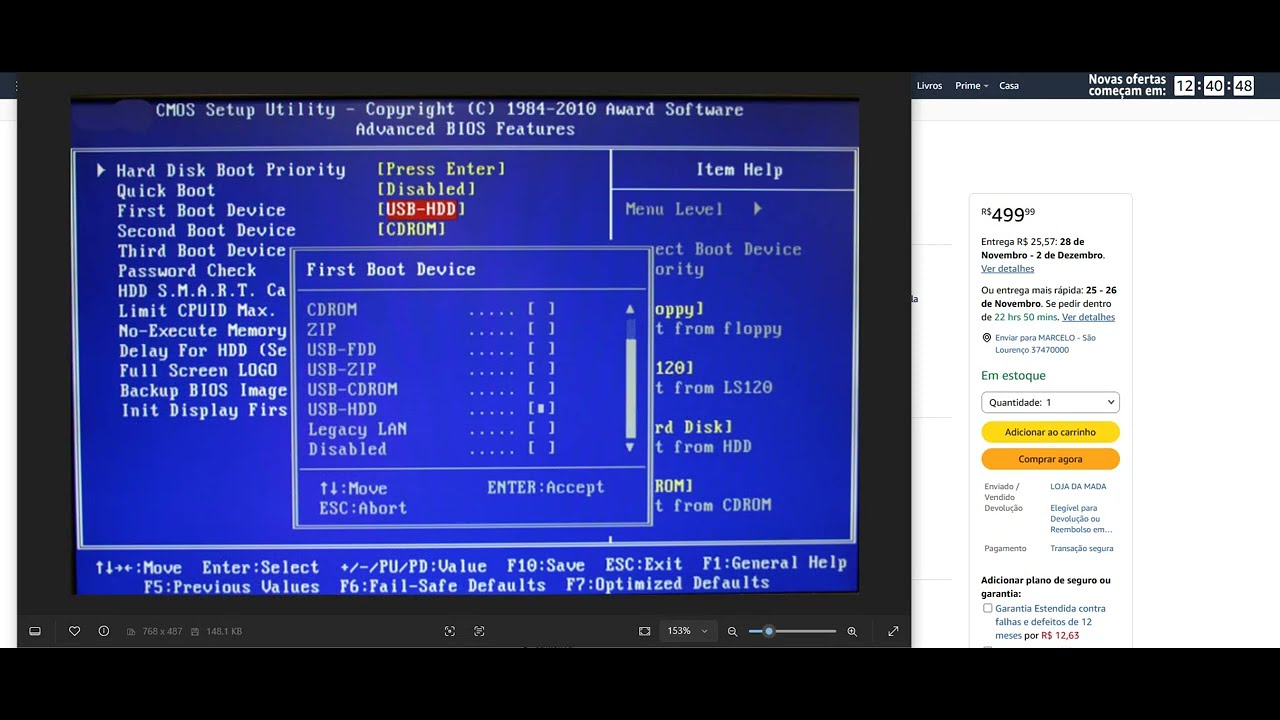1280x720 pixels.
Task: Select the marked USB-HDD bracket
Action: (541, 409)
